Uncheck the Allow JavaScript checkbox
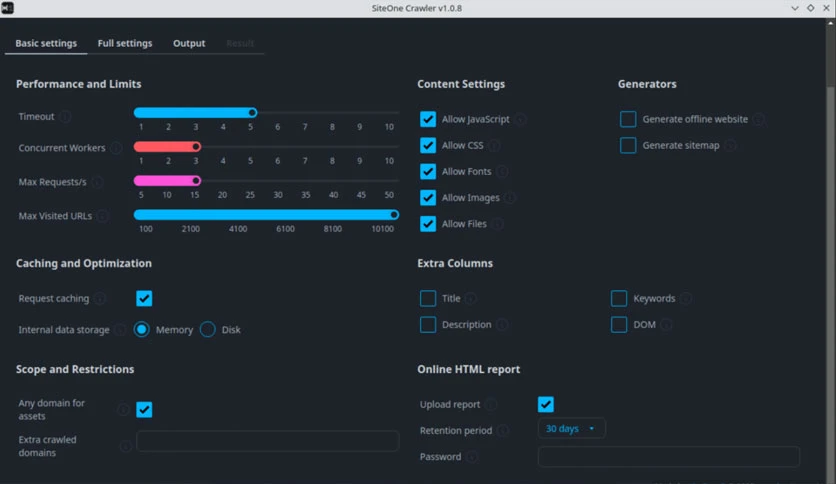Screen dimensions: 836x484 (x=428, y=119)
